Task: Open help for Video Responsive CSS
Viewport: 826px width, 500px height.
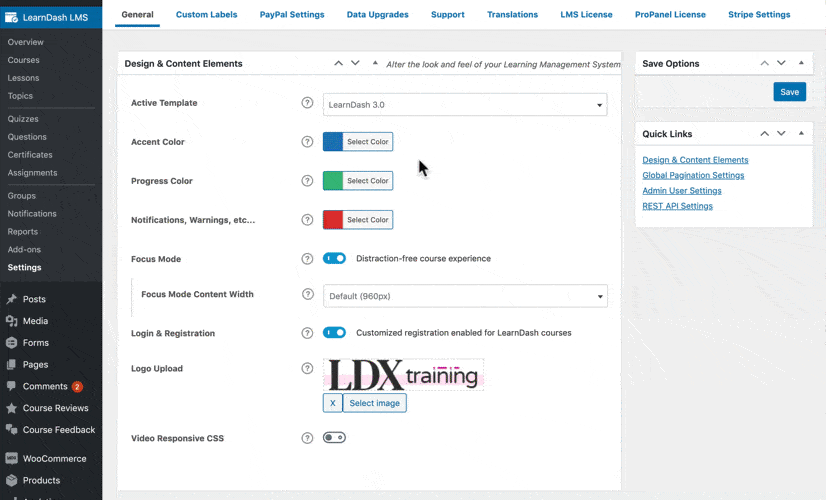Action: point(307,438)
